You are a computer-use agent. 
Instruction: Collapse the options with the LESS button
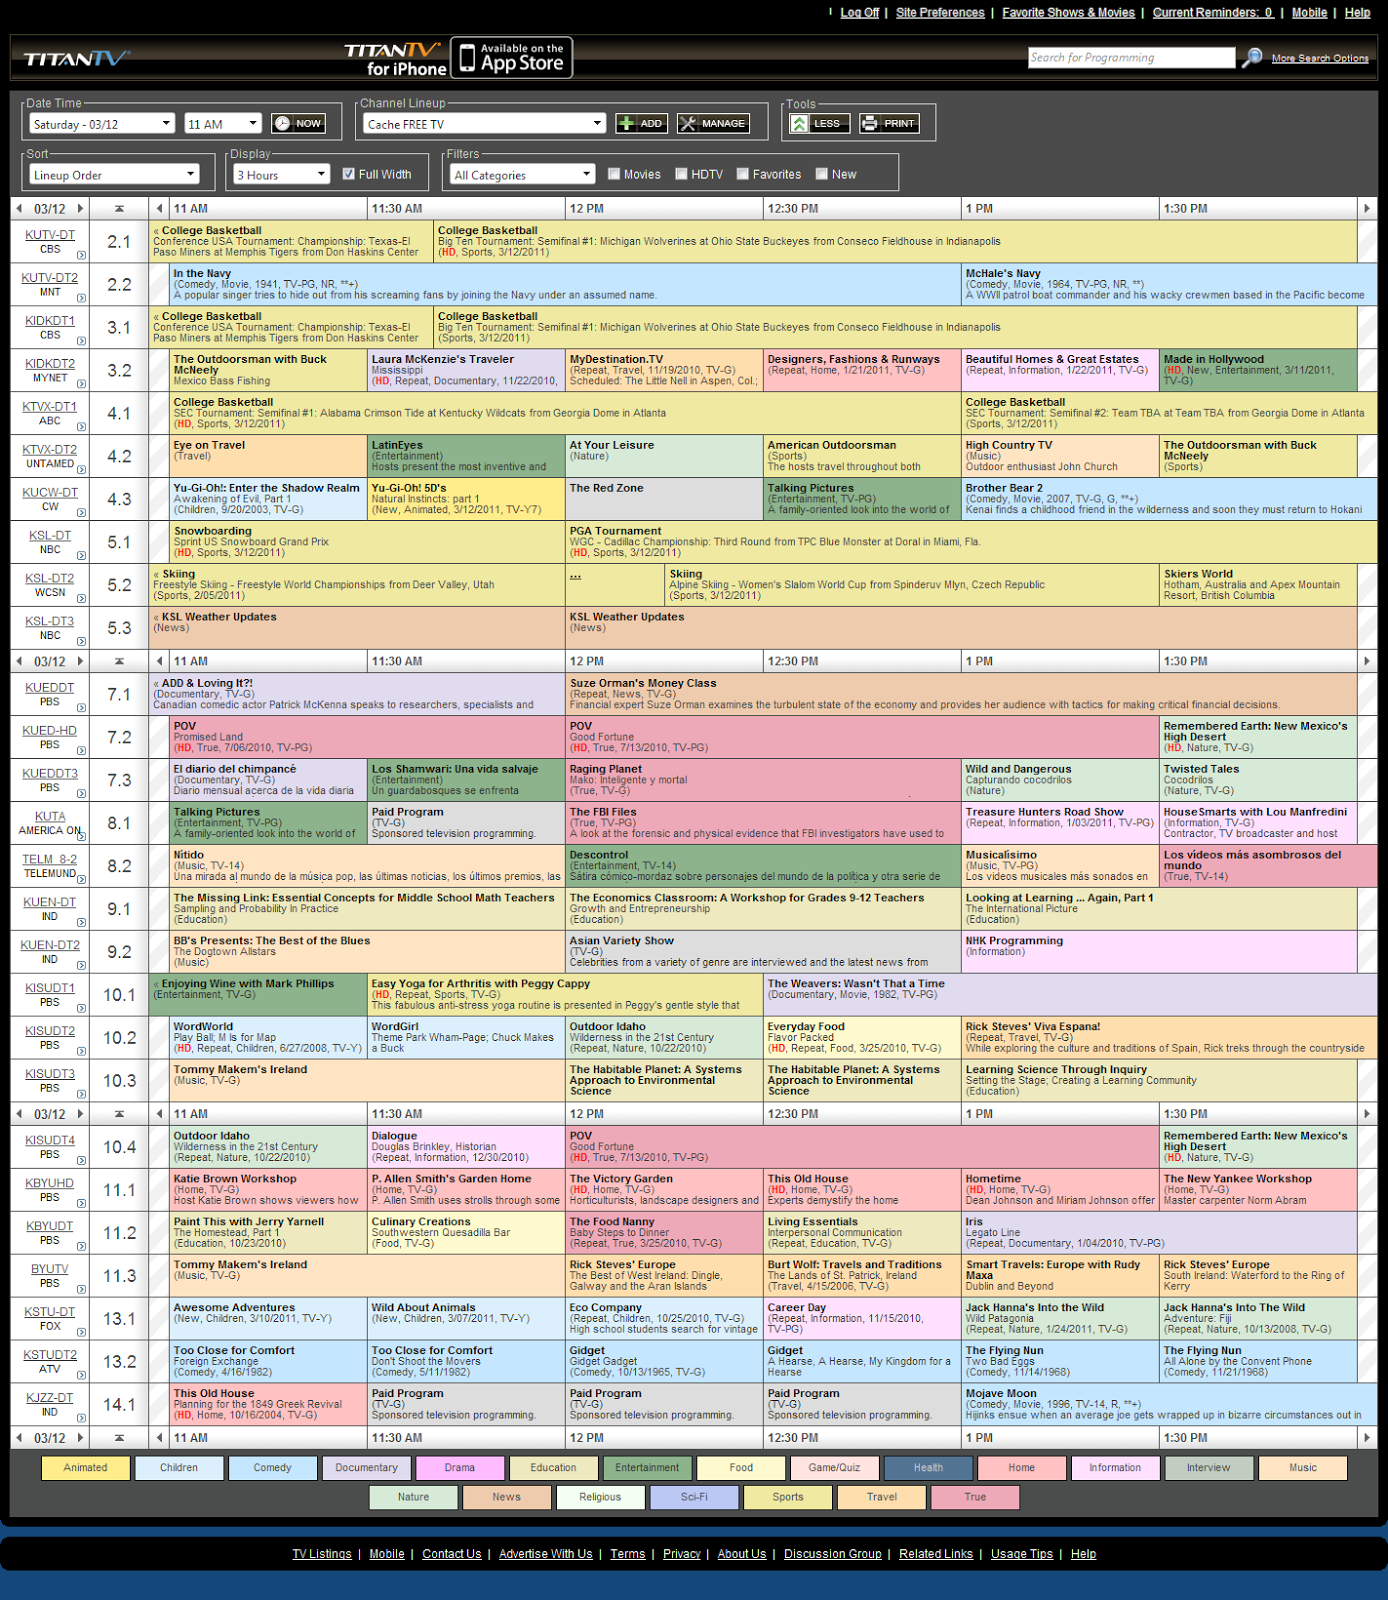820,123
